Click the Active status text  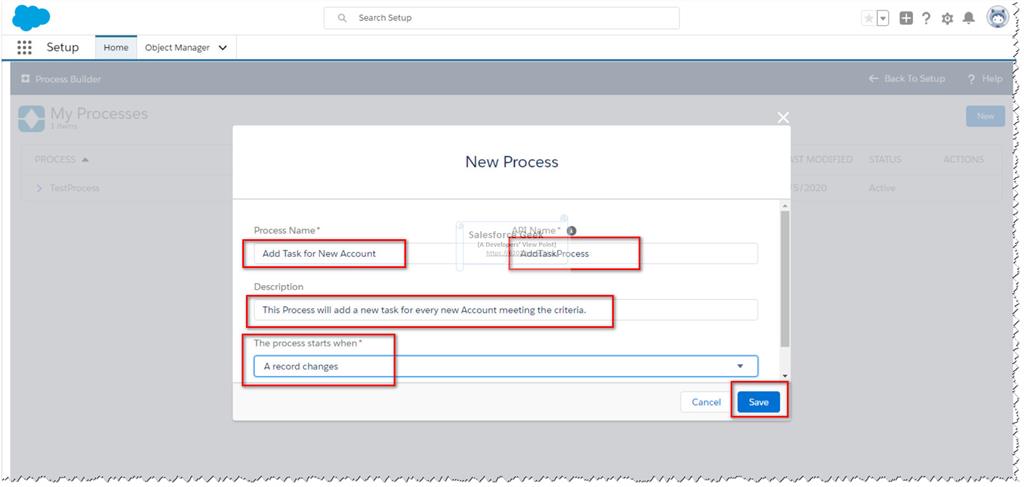click(x=882, y=188)
